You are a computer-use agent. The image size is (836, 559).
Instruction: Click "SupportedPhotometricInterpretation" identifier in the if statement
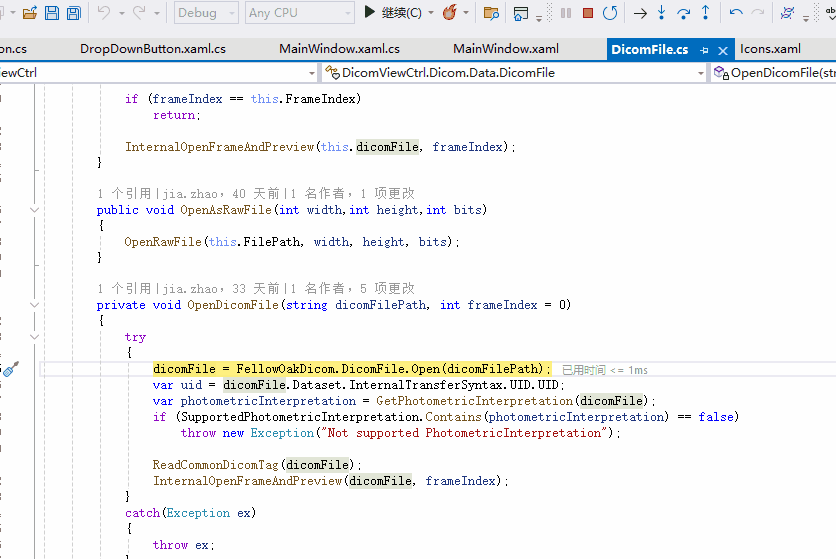tap(301, 417)
